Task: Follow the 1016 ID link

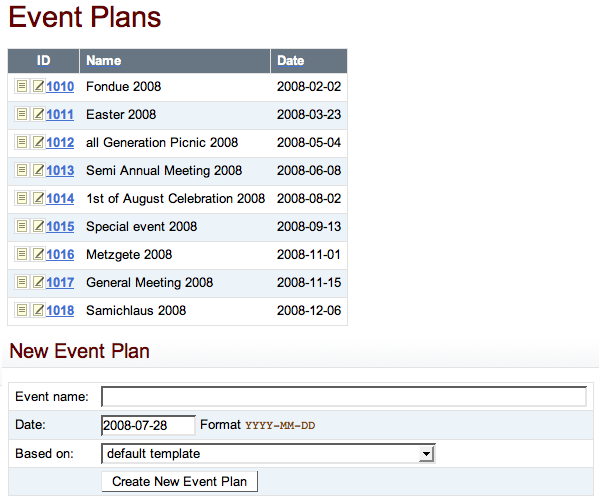Action: click(x=60, y=254)
